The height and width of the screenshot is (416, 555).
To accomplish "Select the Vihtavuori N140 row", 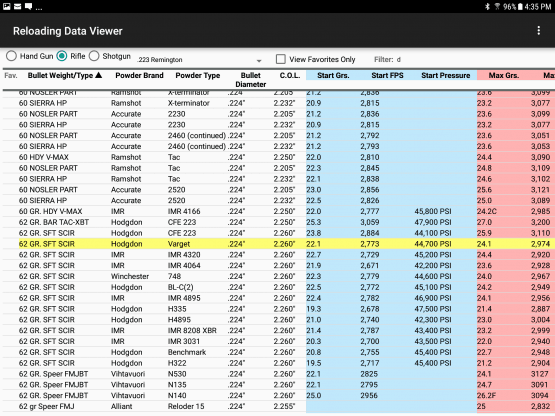I will tap(279, 395).
